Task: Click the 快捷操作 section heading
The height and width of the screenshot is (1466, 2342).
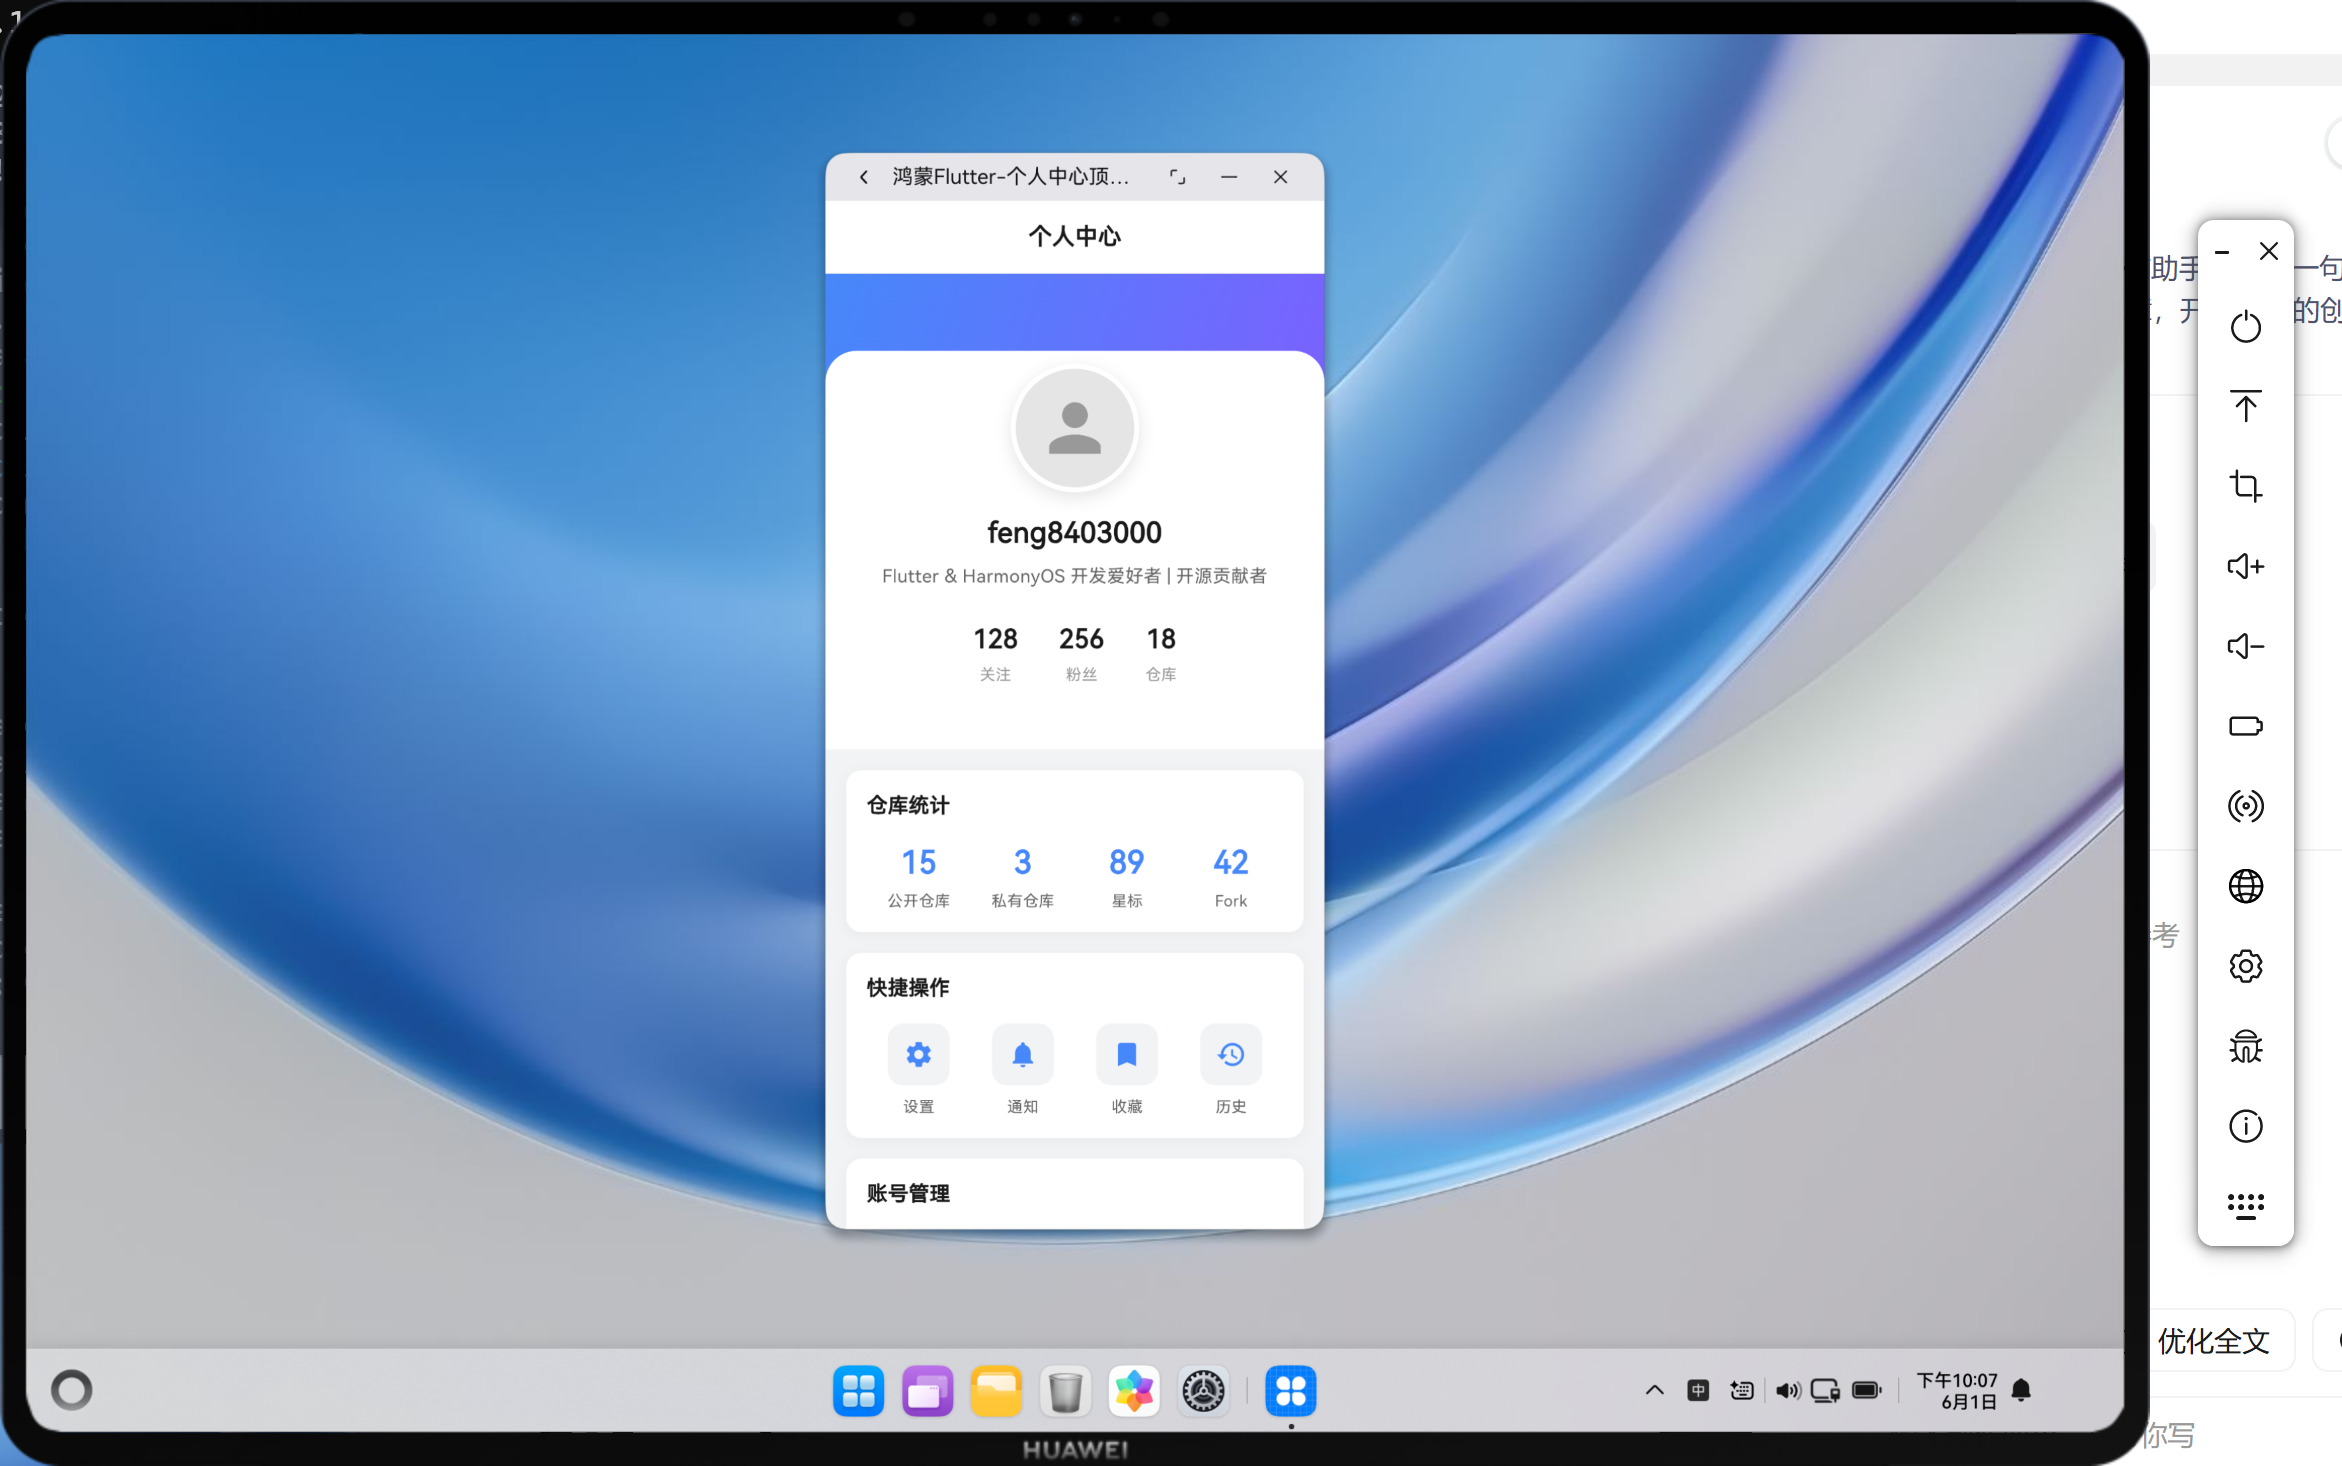Action: [907, 987]
